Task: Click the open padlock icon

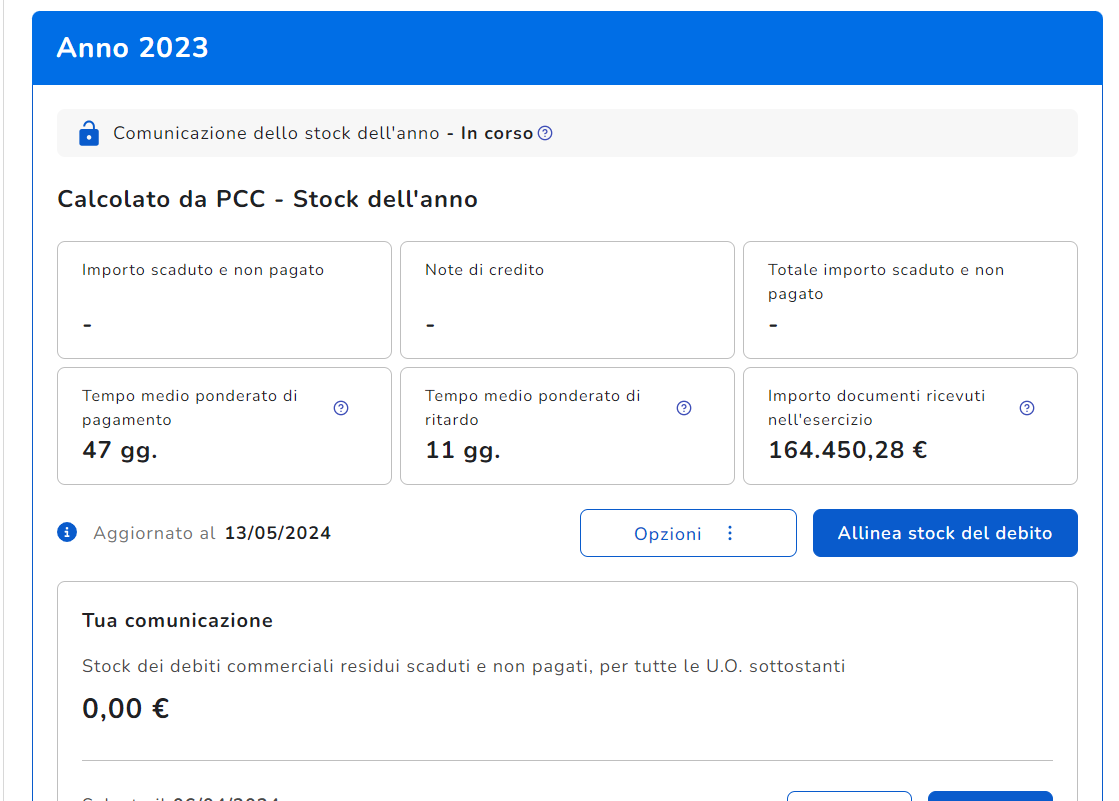Action: 89,133
